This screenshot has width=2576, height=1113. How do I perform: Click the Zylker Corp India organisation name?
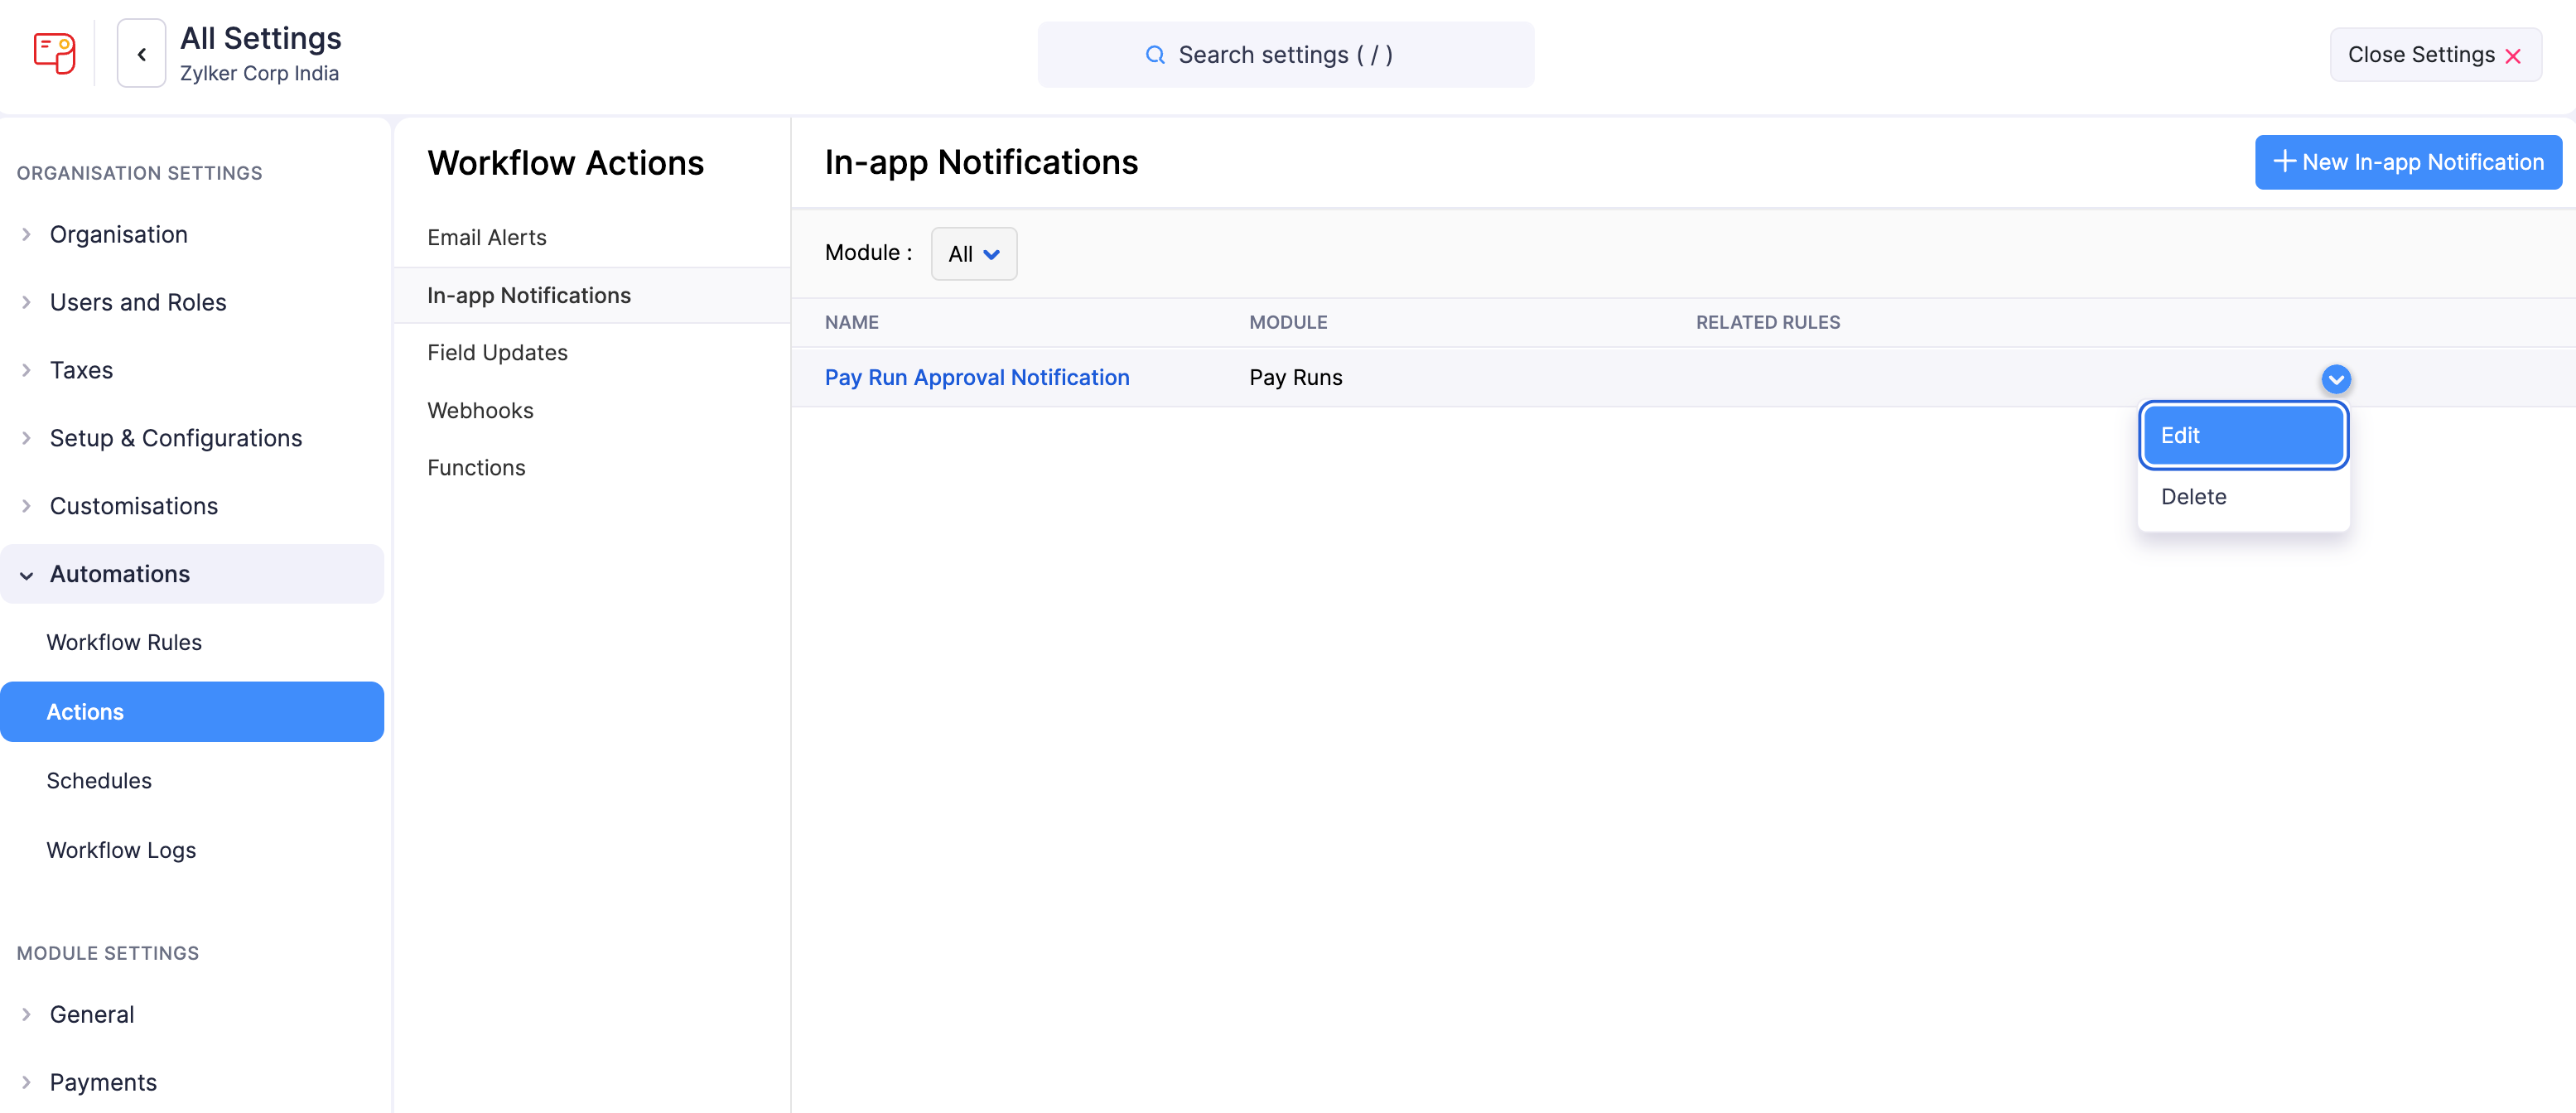[259, 73]
